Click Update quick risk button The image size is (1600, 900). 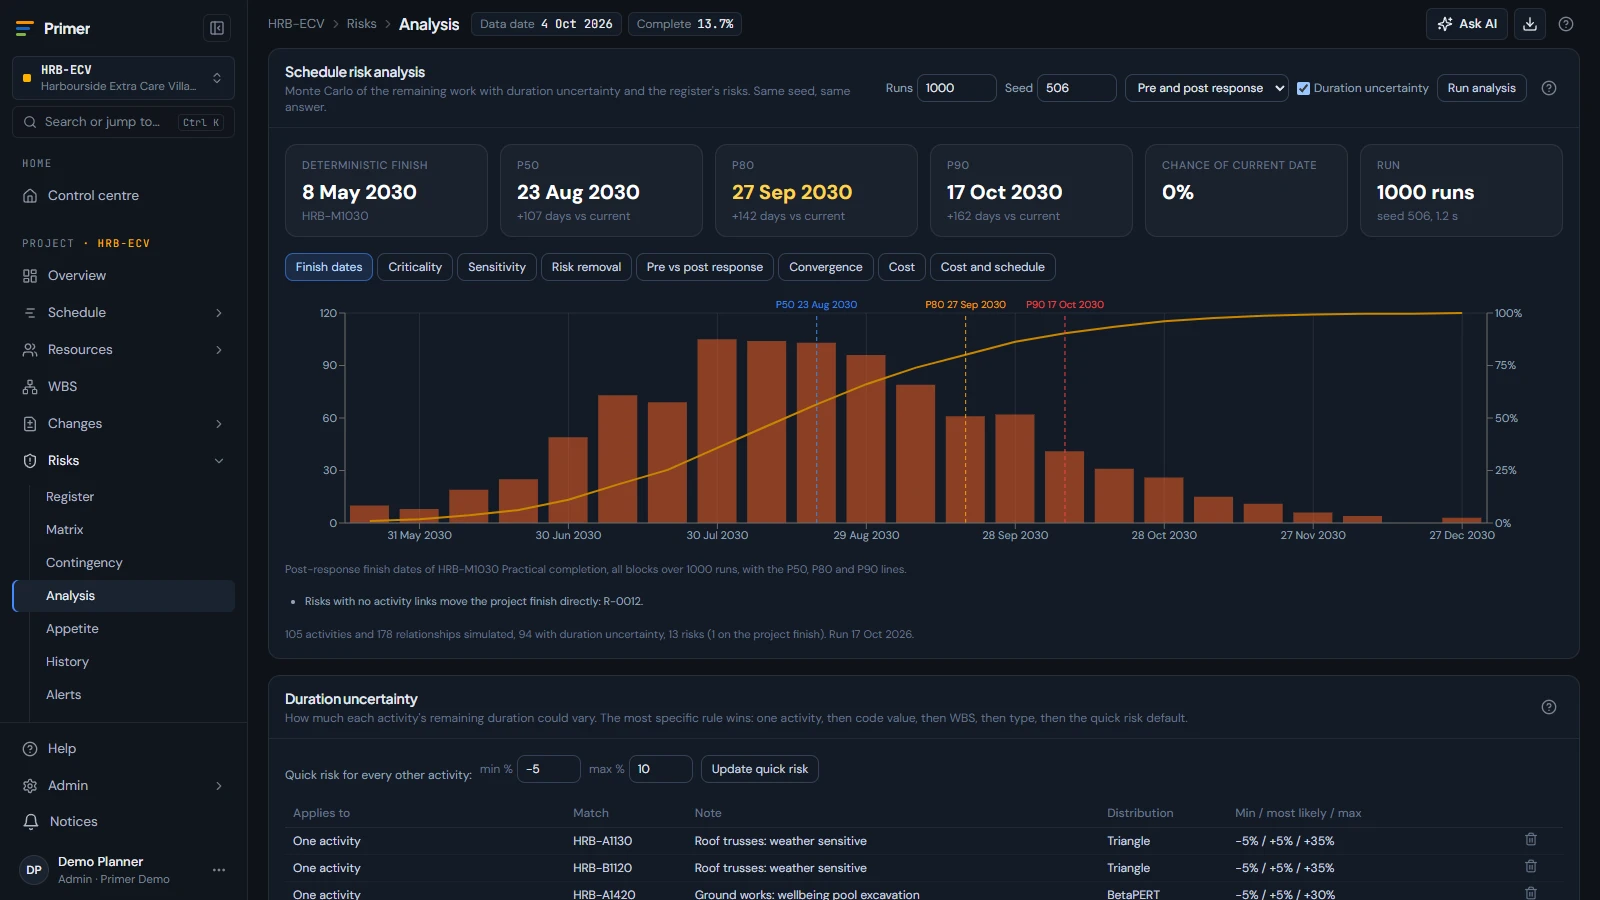(x=760, y=769)
